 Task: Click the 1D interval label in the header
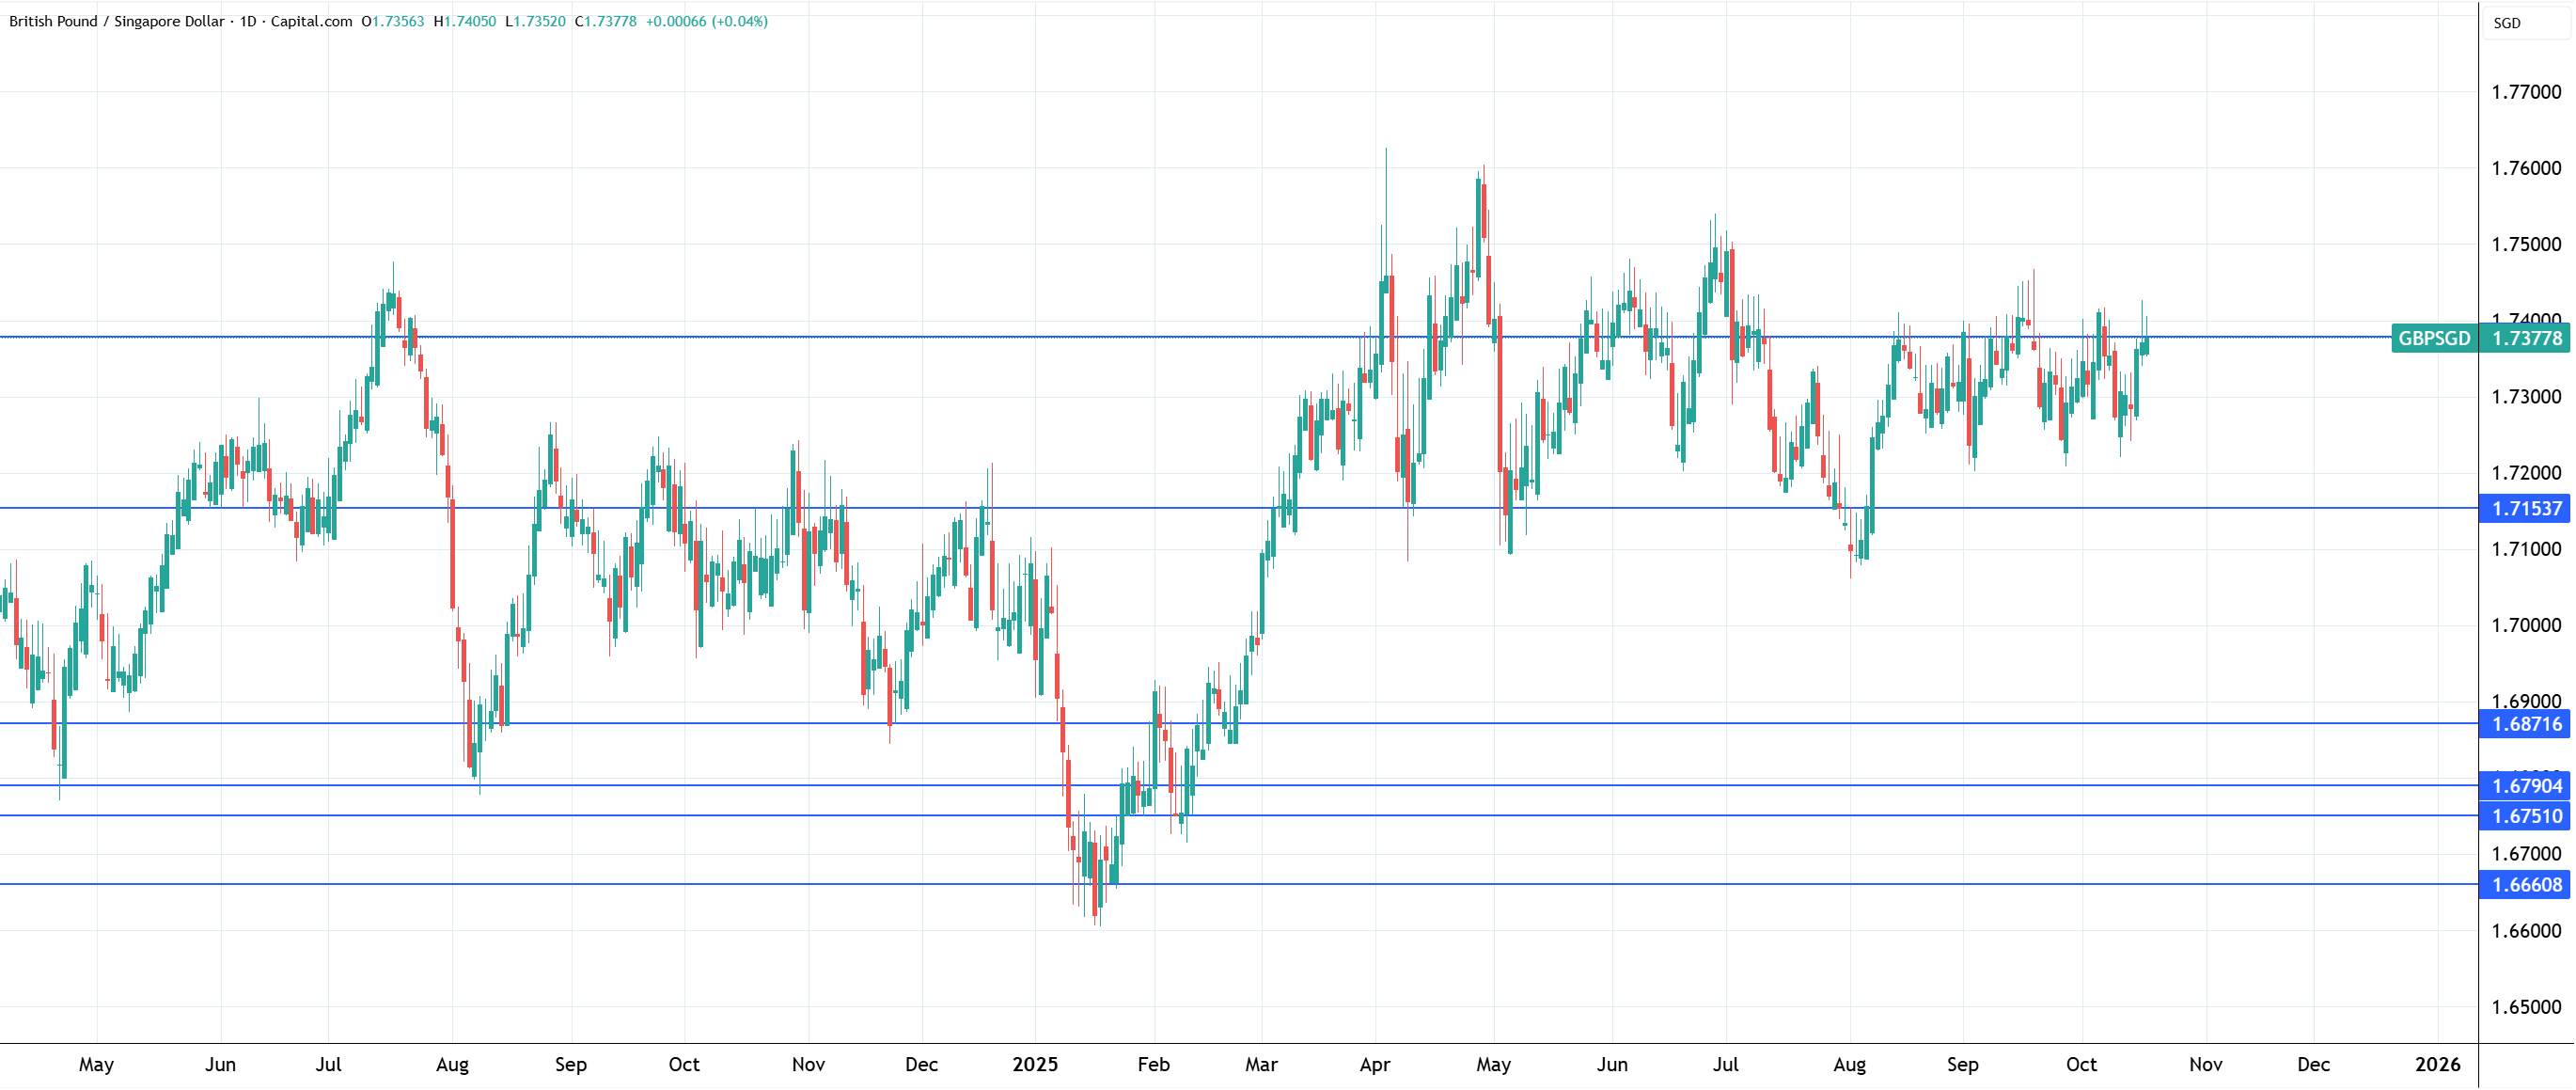pos(248,21)
